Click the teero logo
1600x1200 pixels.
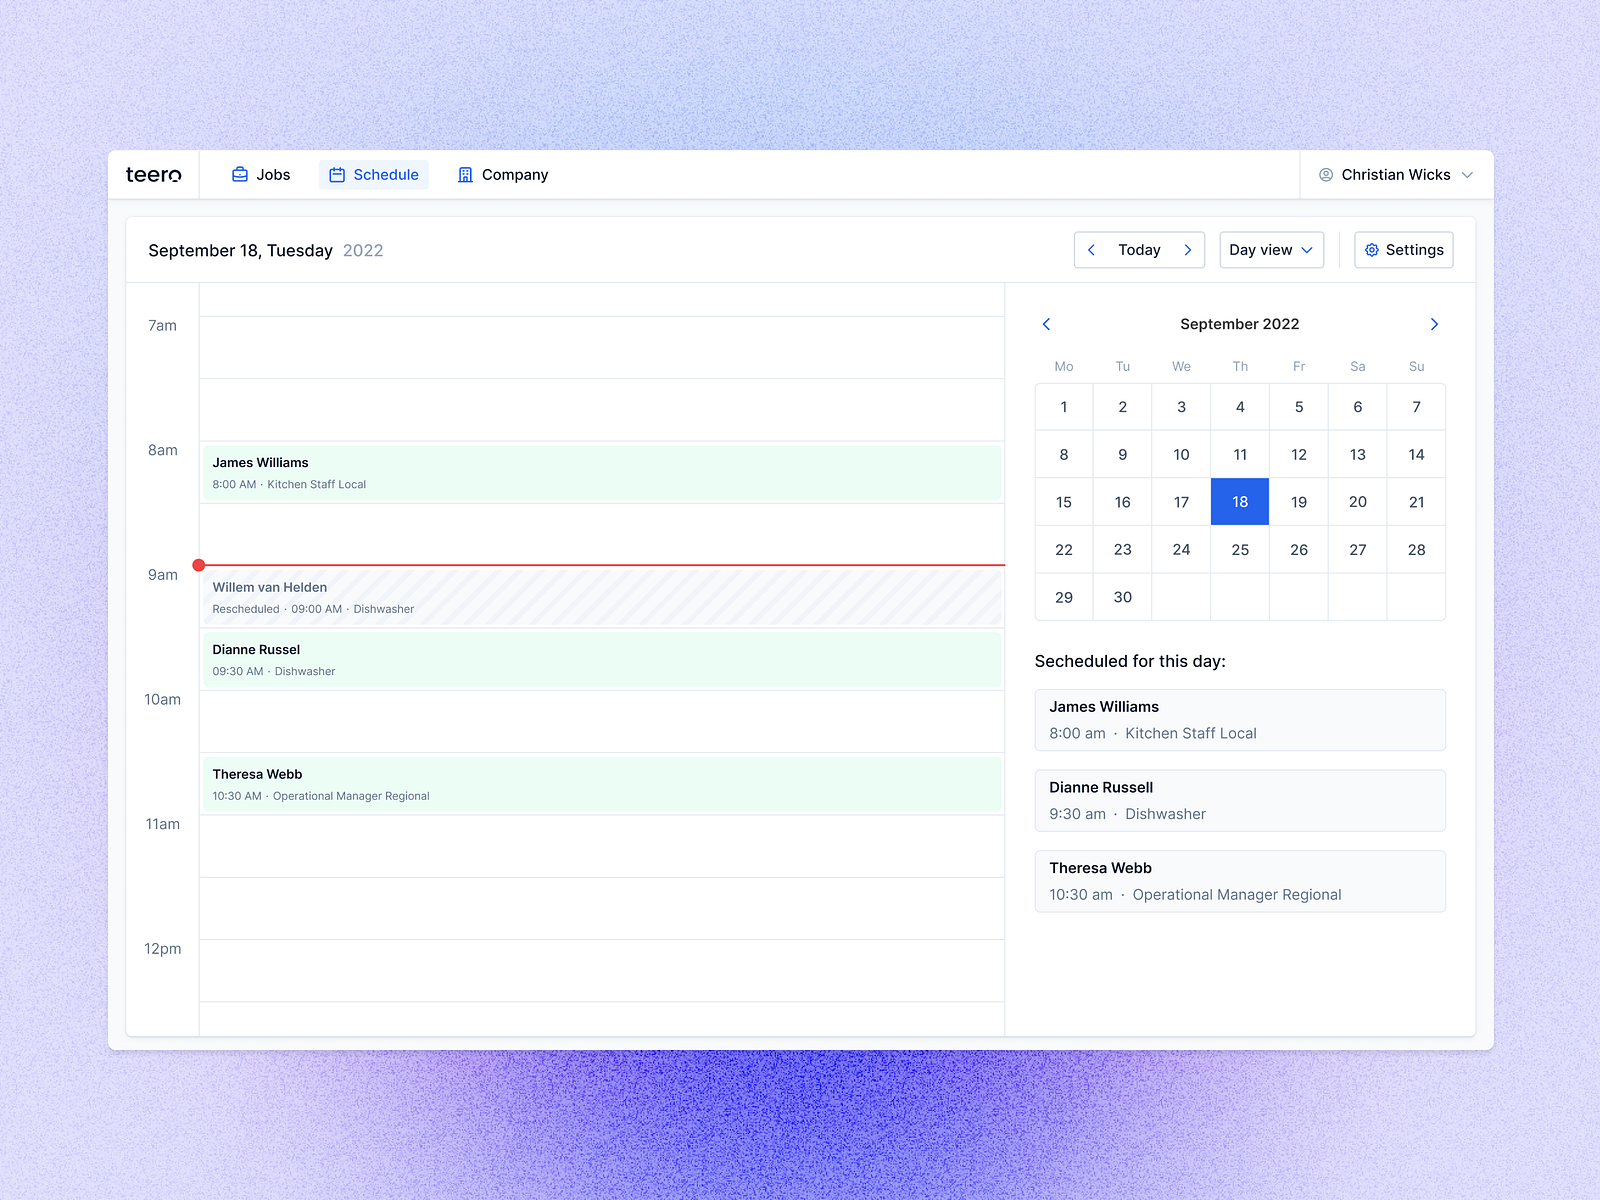[154, 174]
